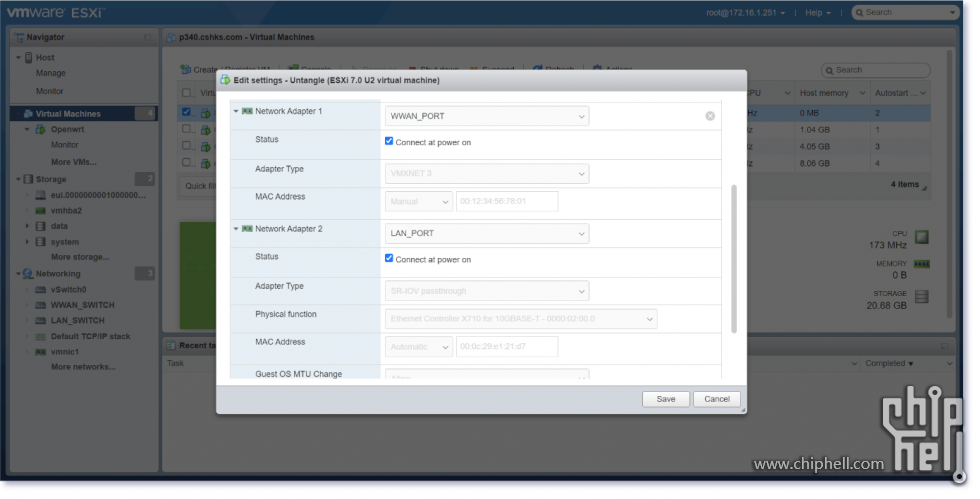The height and width of the screenshot is (499, 980).
Task: Click the Host server icon
Action: [x=29, y=58]
